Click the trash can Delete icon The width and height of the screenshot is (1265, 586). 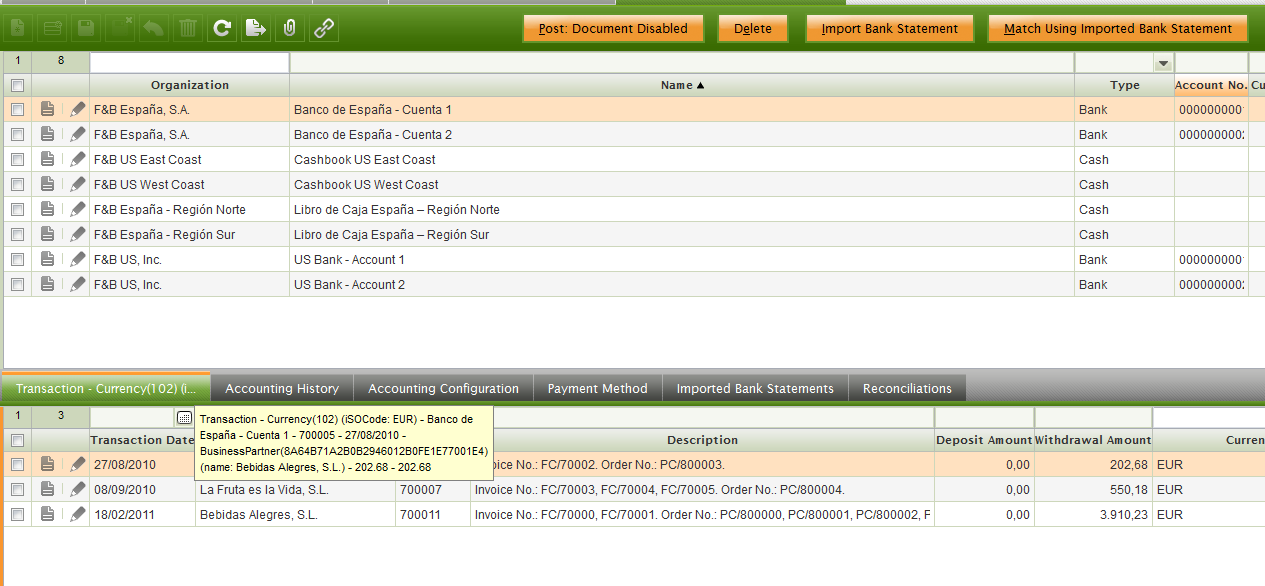tap(188, 28)
